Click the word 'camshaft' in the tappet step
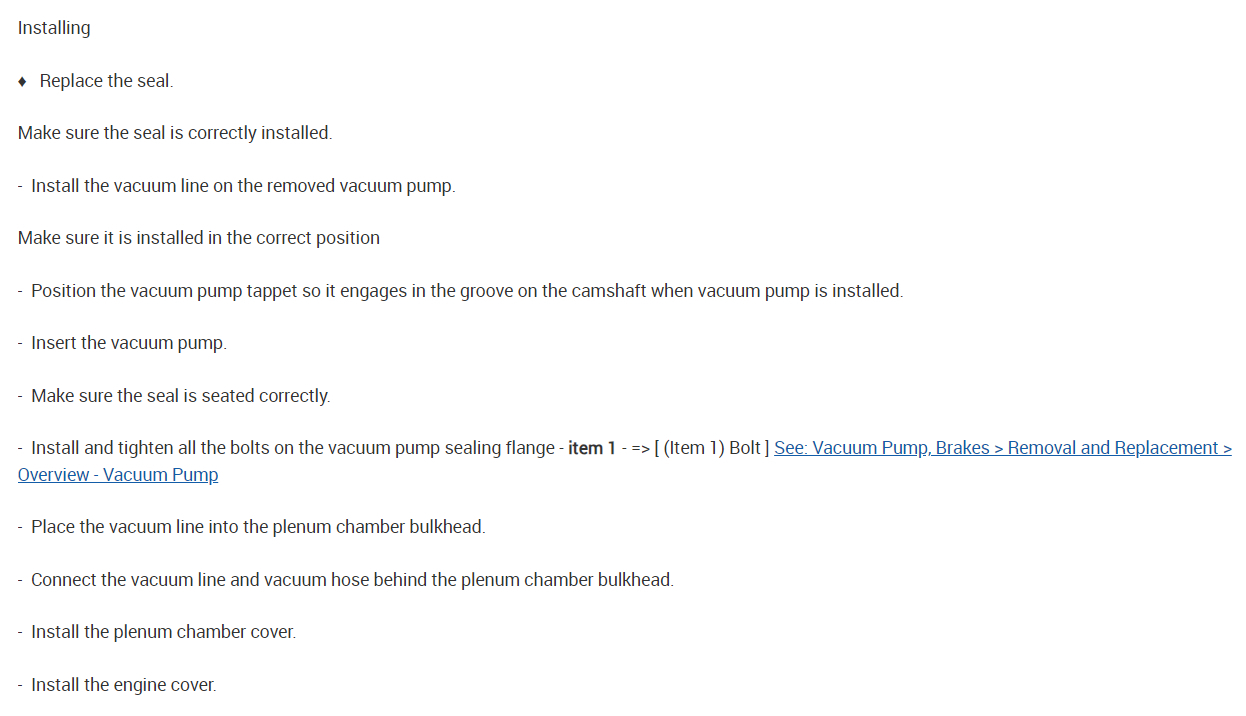 point(608,291)
